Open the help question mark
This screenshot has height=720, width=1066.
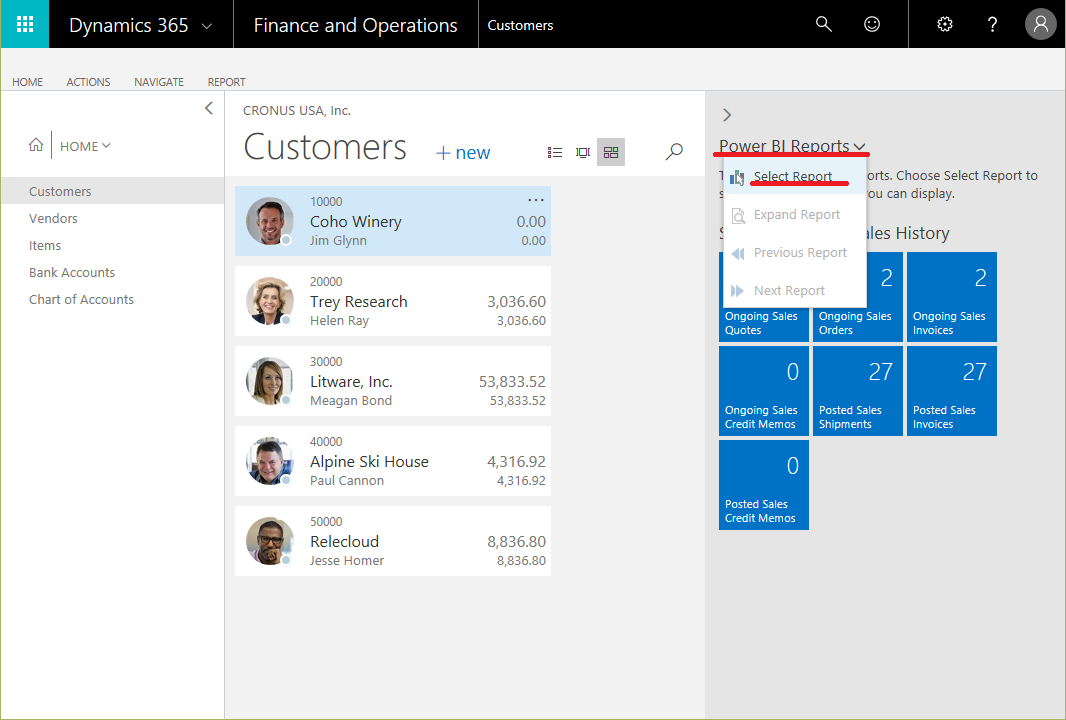pyautogui.click(x=992, y=24)
